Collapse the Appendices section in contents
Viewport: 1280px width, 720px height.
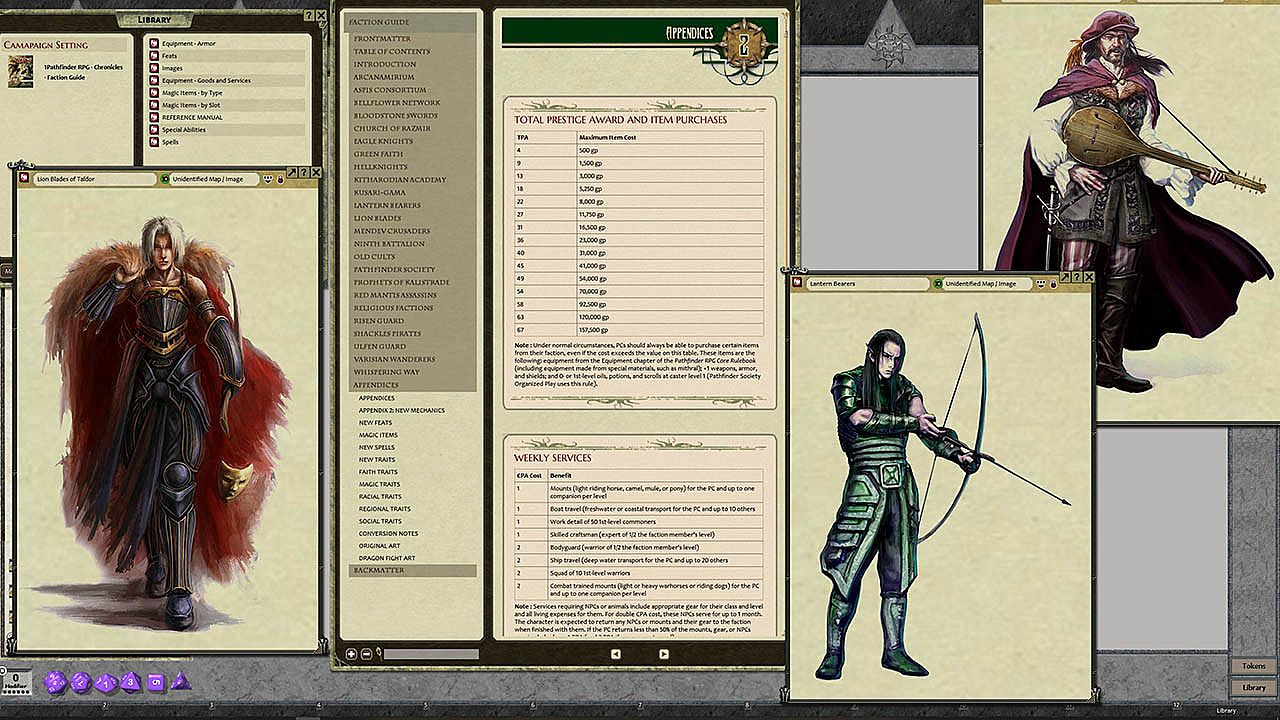click(376, 385)
